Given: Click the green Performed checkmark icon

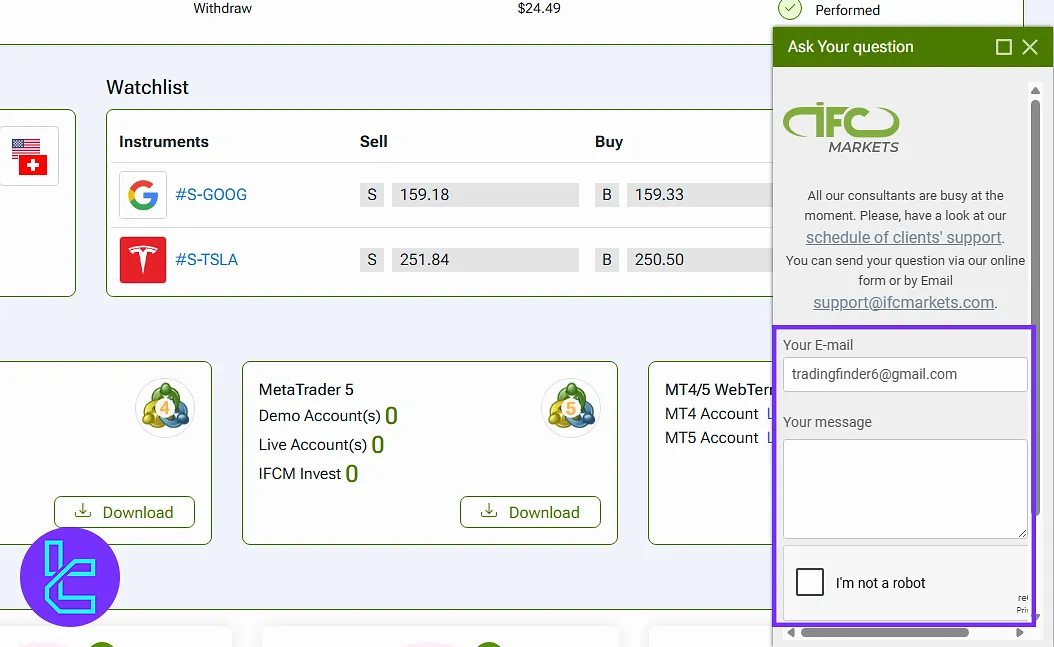Looking at the screenshot, I should pyautogui.click(x=790, y=9).
